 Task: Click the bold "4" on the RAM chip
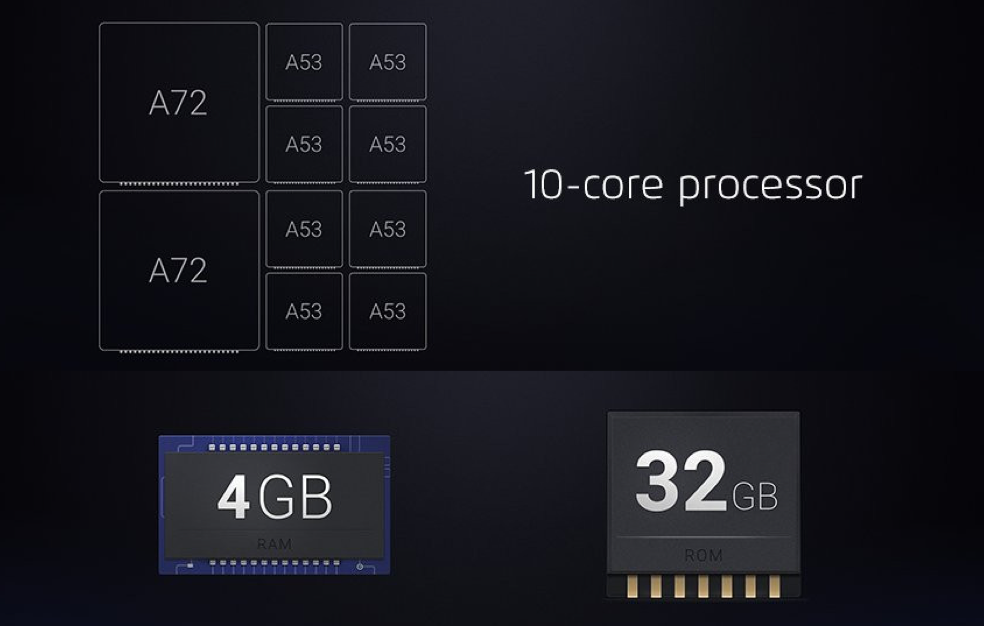(233, 498)
